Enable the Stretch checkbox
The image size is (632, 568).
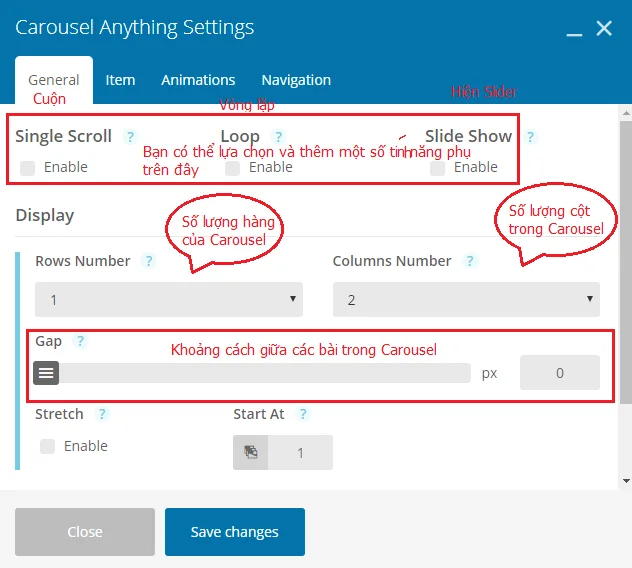point(48,446)
